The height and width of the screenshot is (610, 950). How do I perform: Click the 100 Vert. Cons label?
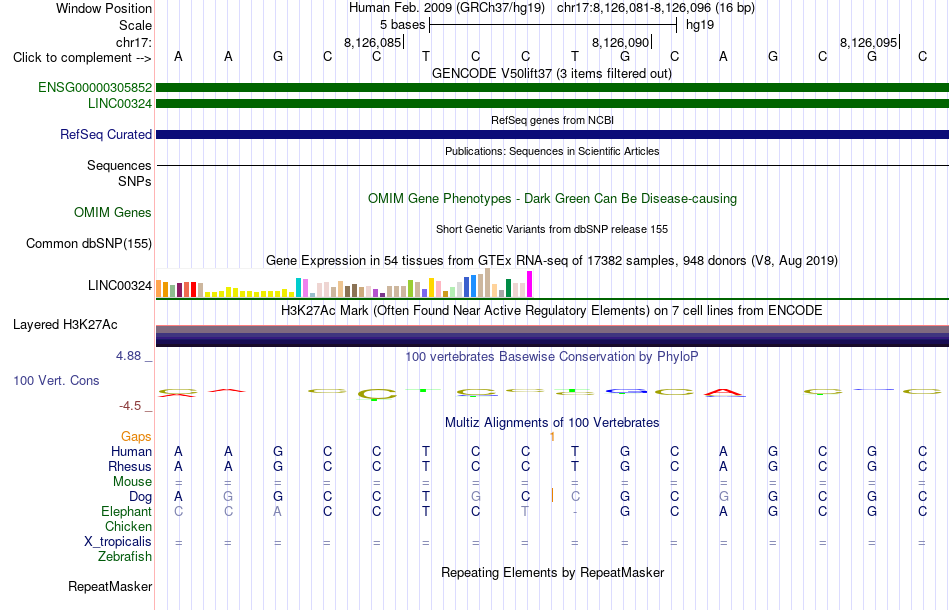(x=56, y=380)
